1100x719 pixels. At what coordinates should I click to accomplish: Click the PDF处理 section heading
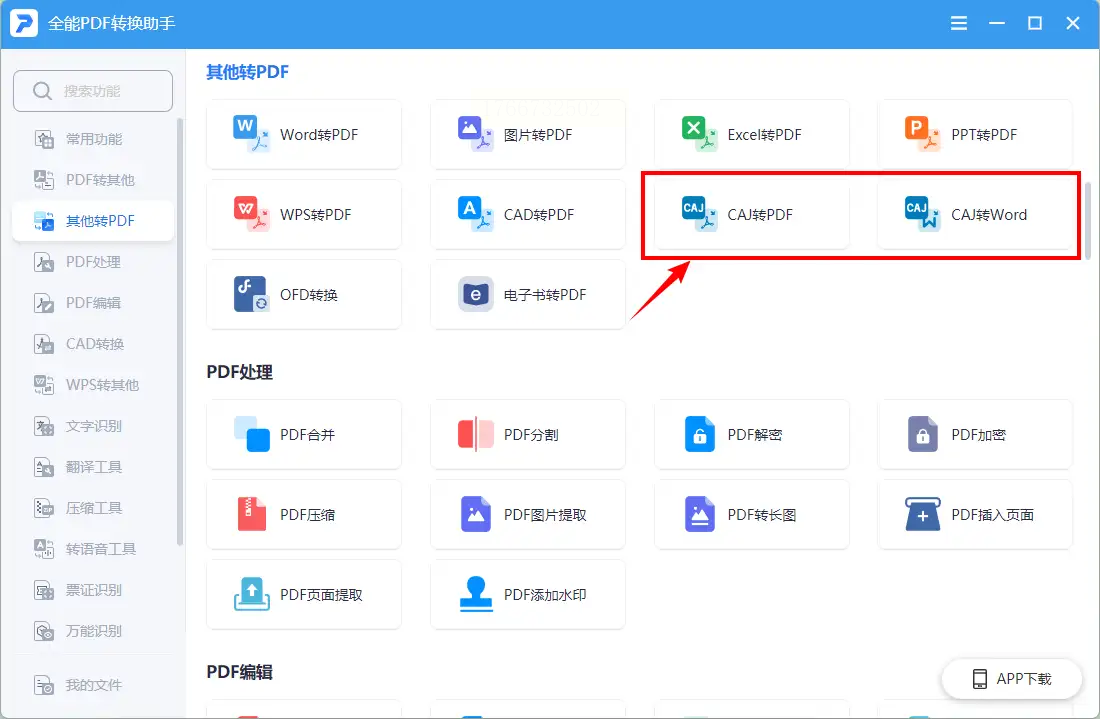239,372
